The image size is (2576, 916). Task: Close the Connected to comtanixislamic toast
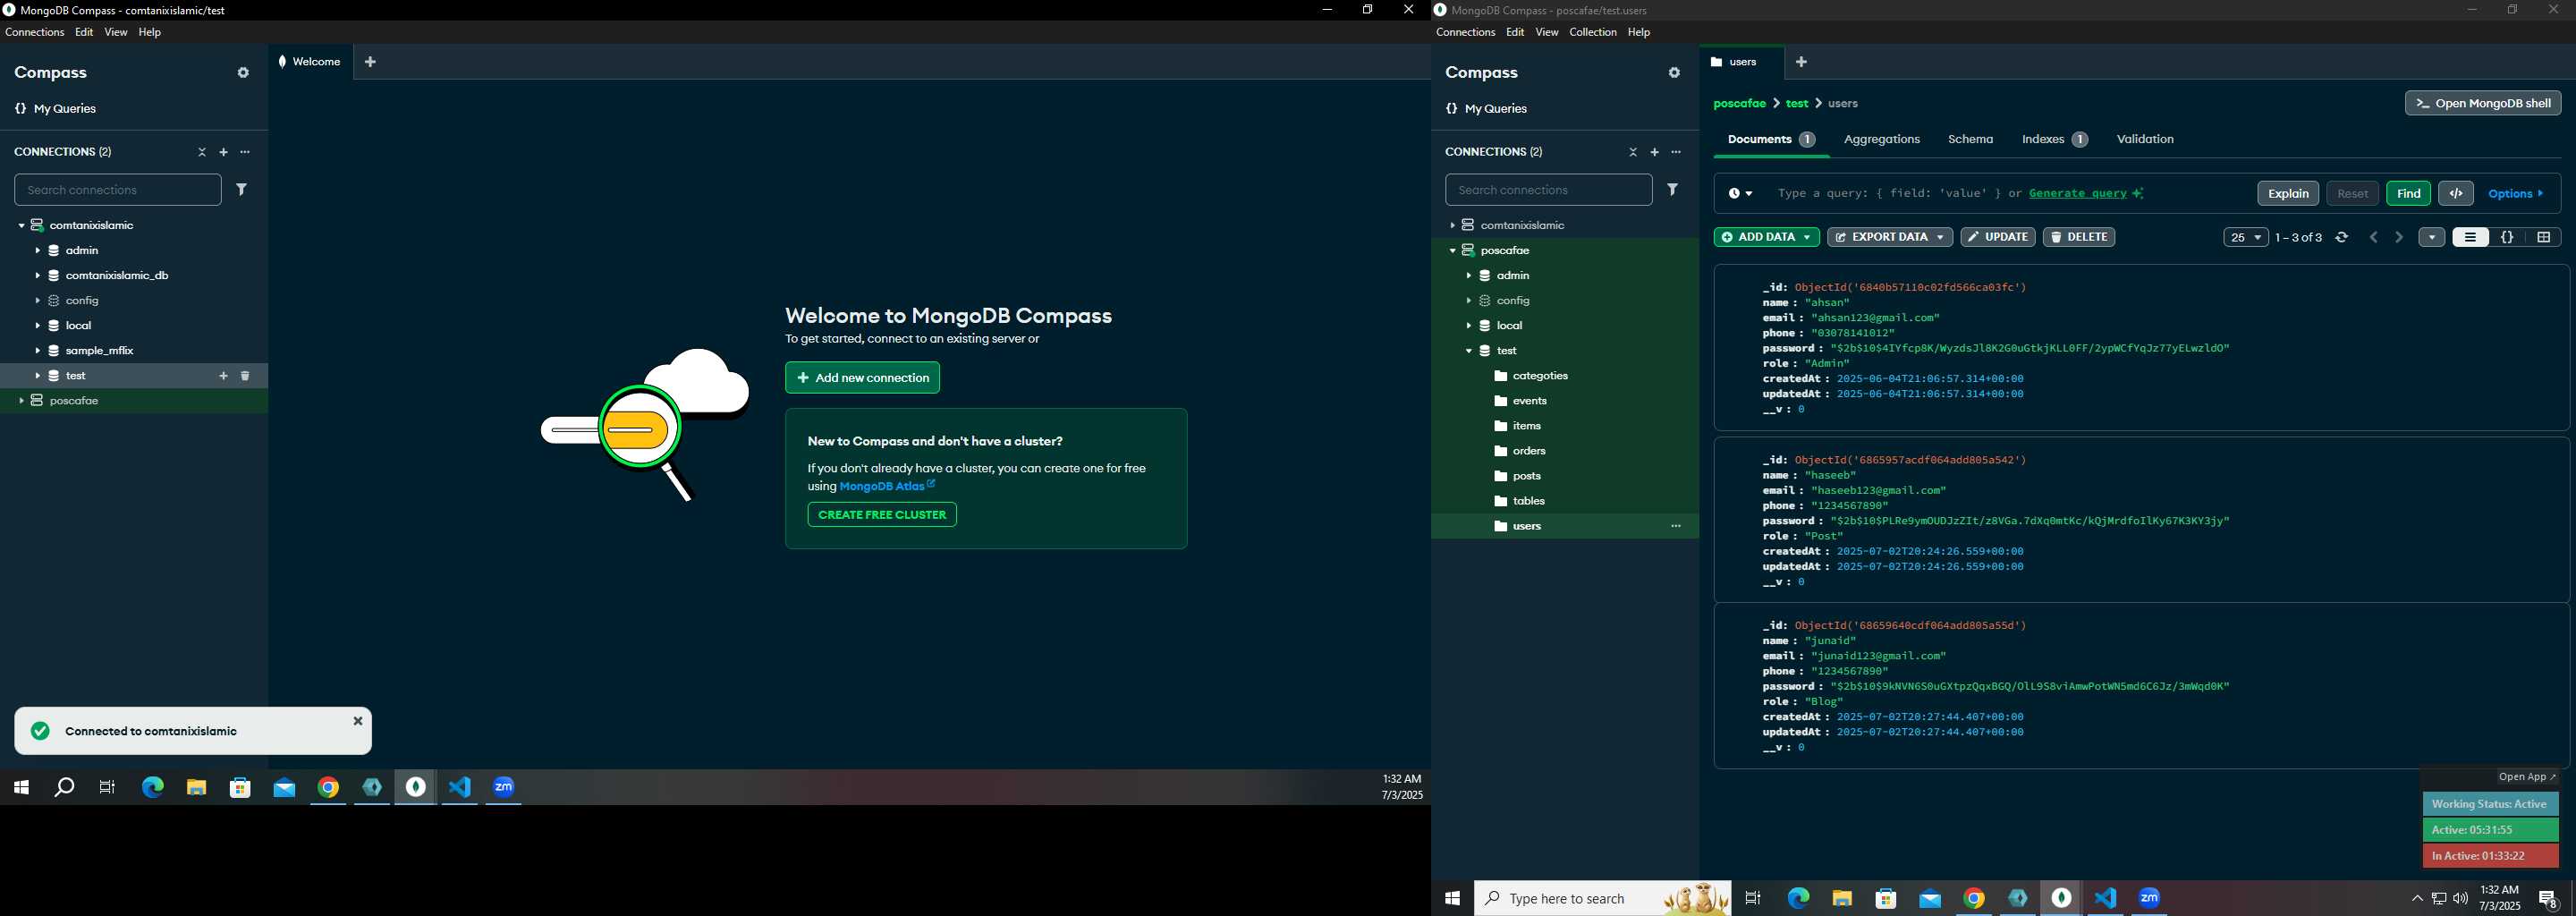(x=358, y=721)
